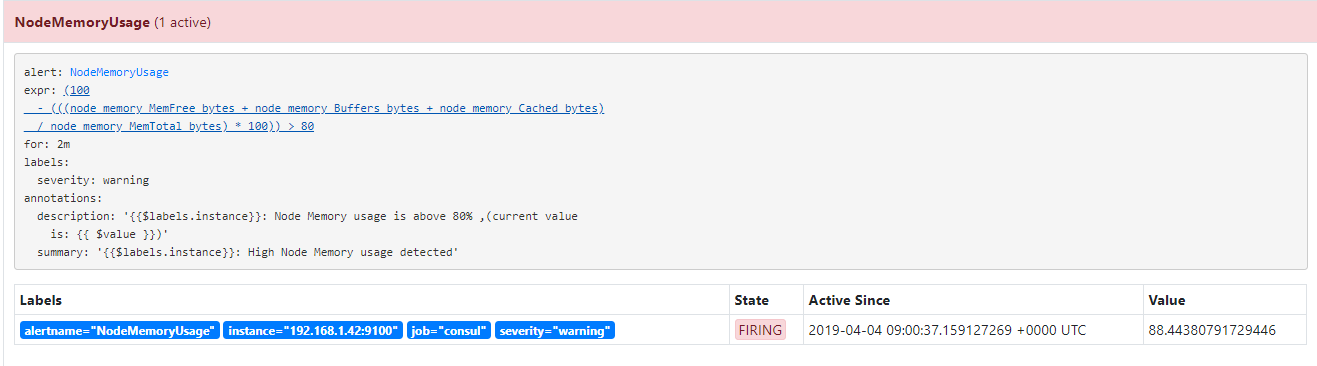Click the Labels column header
The image size is (1317, 366).
pos(40,300)
